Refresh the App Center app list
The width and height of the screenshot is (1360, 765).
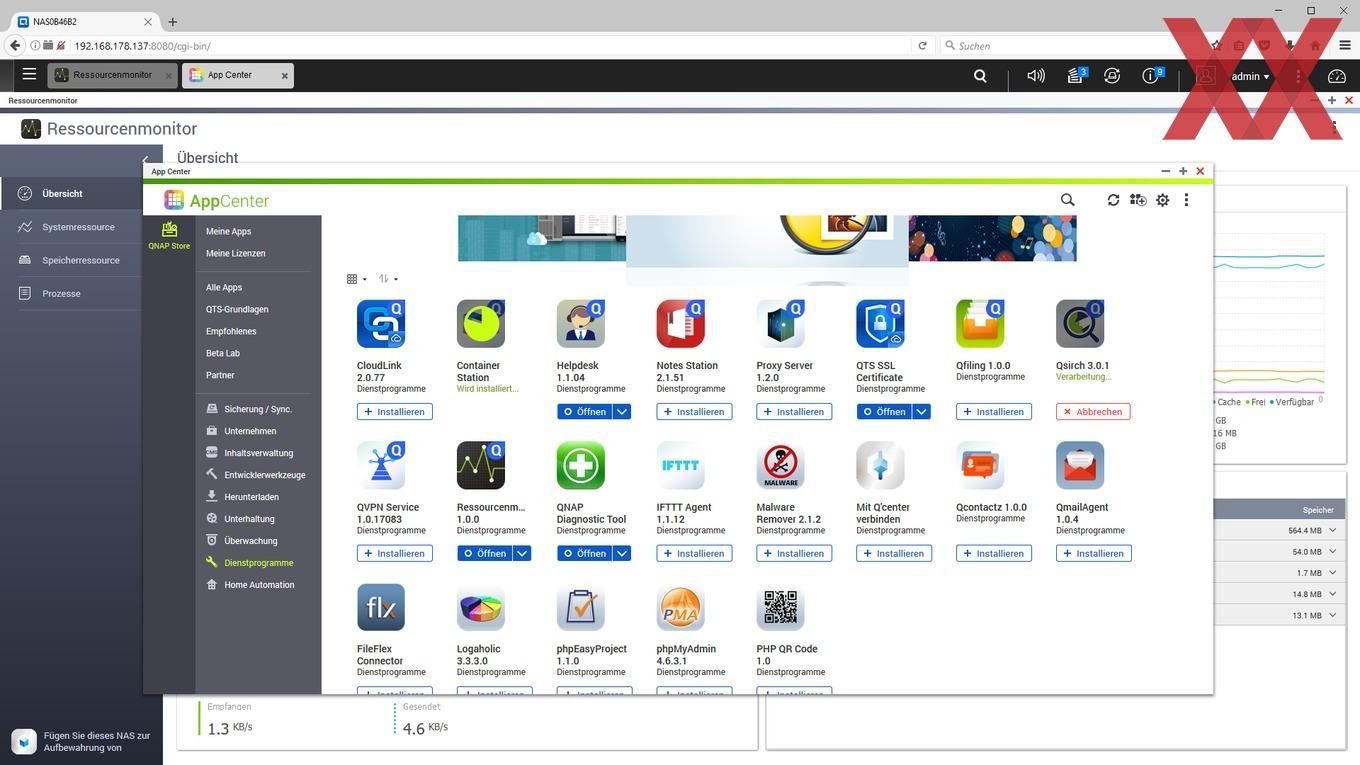click(x=1113, y=200)
